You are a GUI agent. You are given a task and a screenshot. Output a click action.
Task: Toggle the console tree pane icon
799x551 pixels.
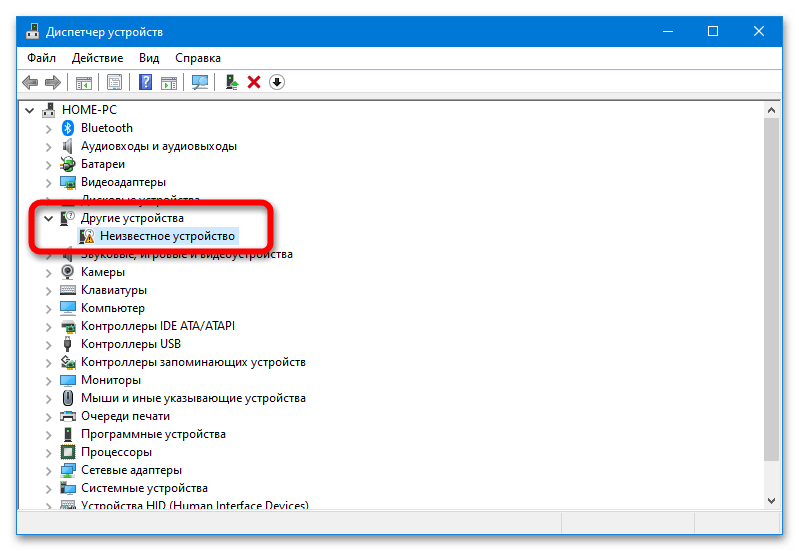click(84, 82)
